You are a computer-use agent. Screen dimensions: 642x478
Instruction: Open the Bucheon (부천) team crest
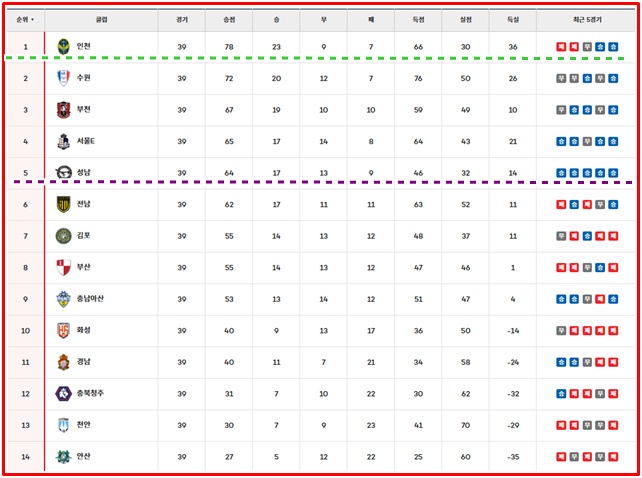click(x=64, y=110)
